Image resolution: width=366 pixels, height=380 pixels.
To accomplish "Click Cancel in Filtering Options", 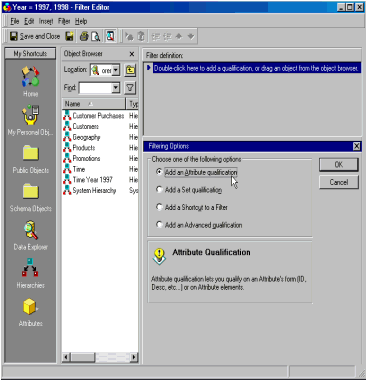I will click(x=339, y=182).
